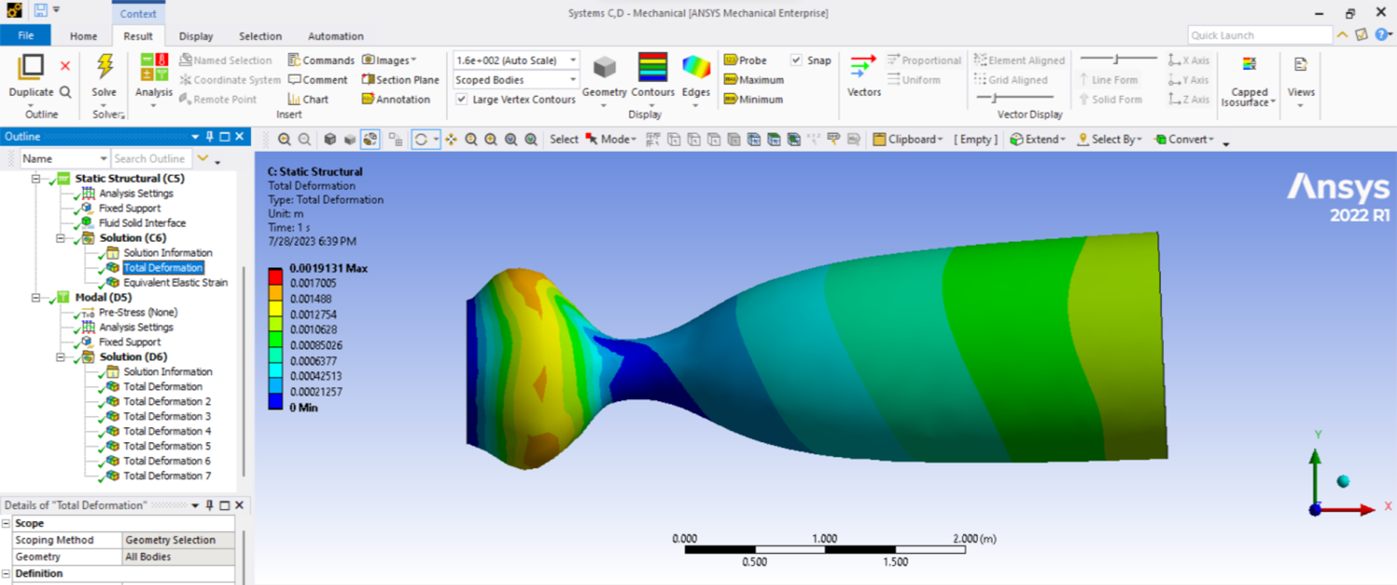Open the Select By dropdown
This screenshot has height=585, width=1397.
(x=1110, y=140)
